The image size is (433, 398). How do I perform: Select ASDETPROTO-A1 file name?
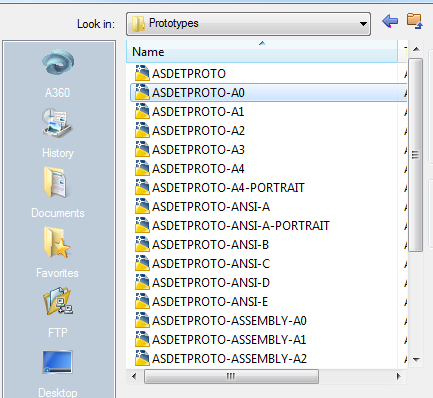click(198, 112)
